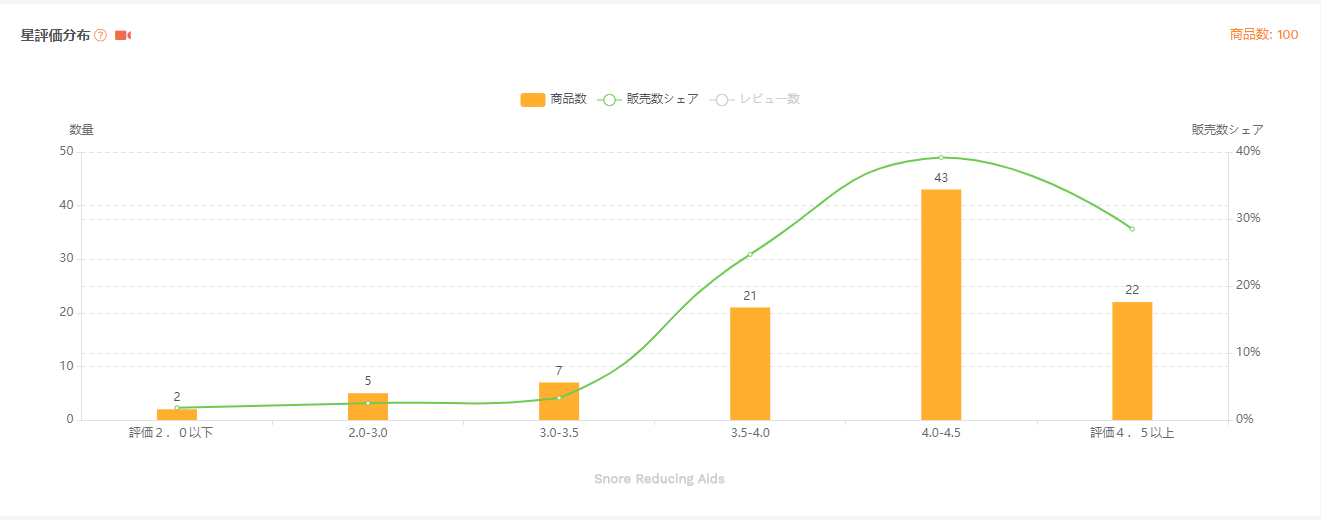Image resolution: width=1321 pixels, height=520 pixels.
Task: Select the green line point above 3.5-4.0 bar
Action: coord(750,254)
